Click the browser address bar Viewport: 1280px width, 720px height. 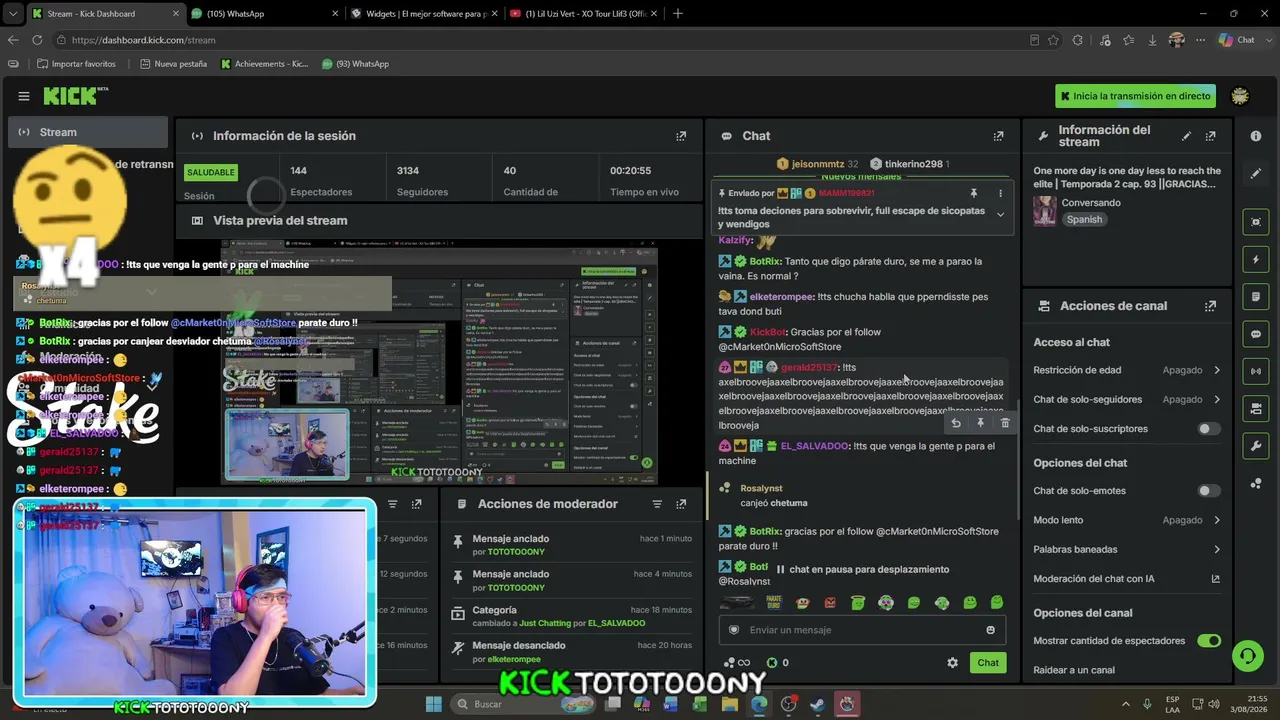pyautogui.click(x=540, y=40)
